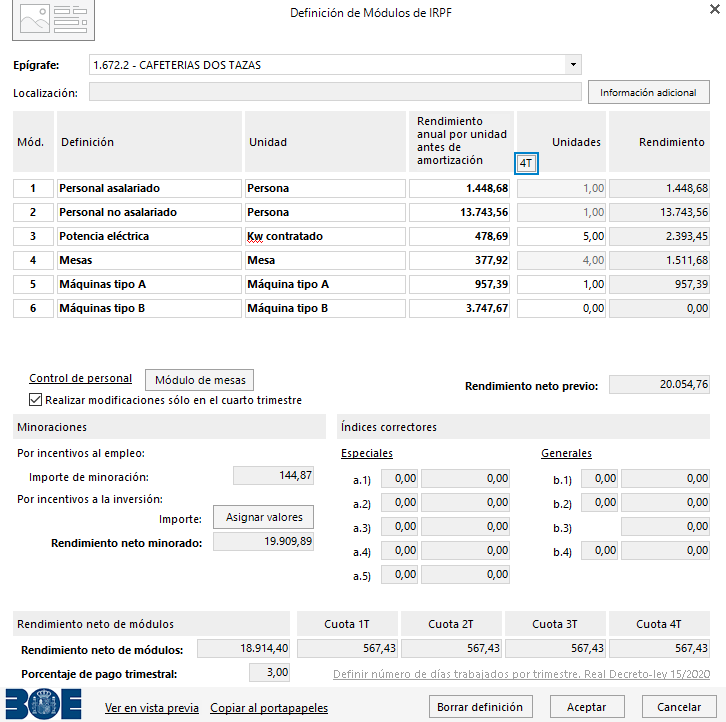This screenshot has height=722, width=726.
Task: Click the a.3) index first field
Action: (x=399, y=527)
